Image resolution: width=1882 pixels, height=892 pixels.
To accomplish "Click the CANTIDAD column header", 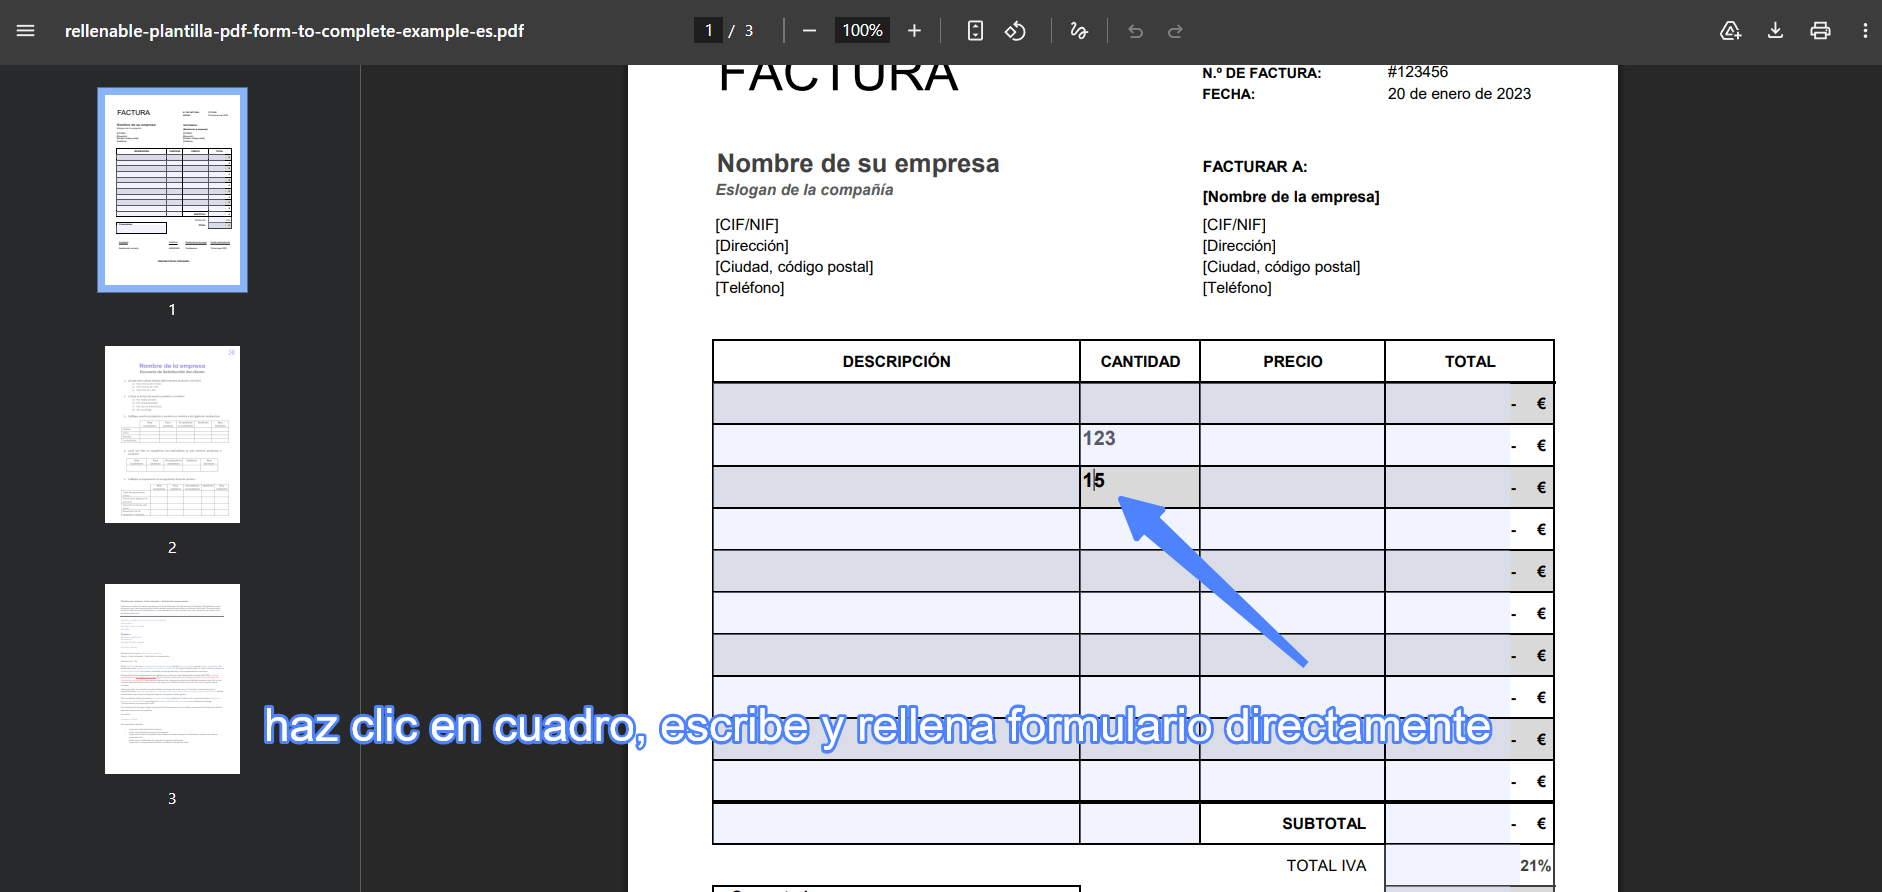I will [1140, 361].
